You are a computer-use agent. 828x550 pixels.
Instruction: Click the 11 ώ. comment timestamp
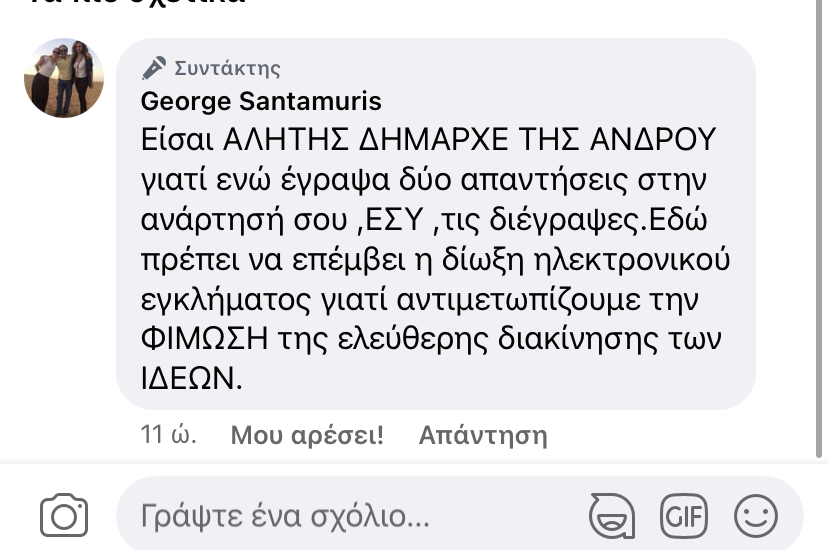pos(168,435)
